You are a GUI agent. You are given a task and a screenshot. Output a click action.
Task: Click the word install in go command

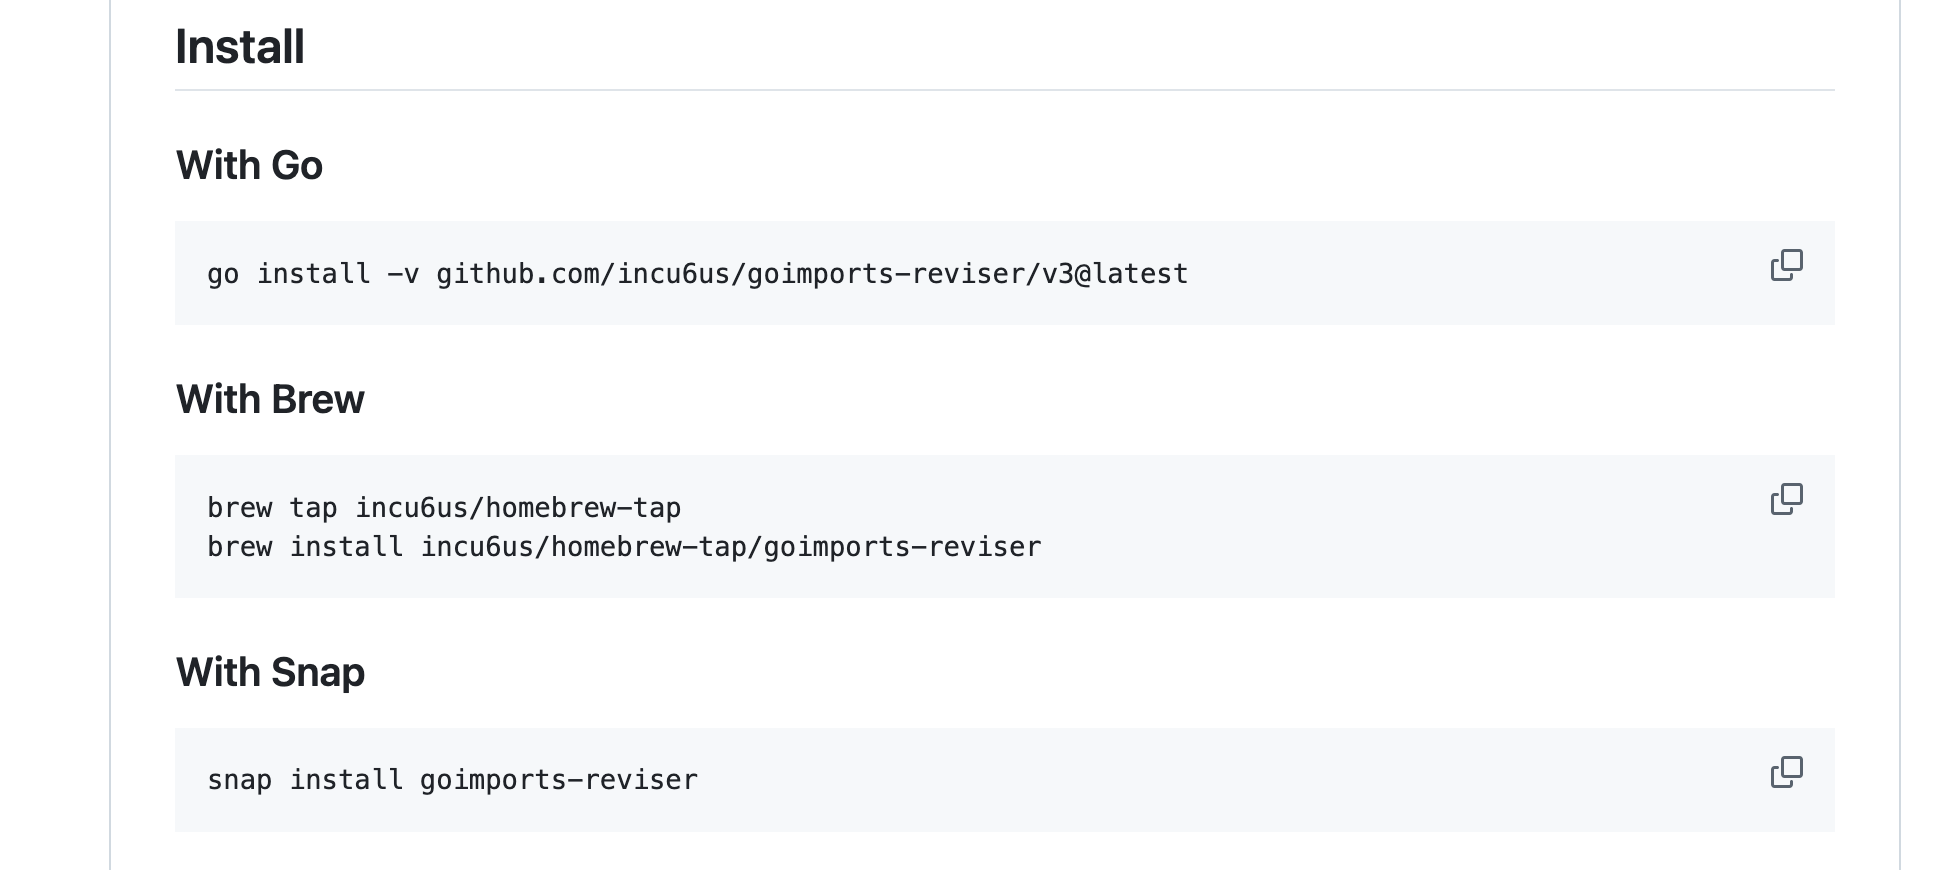click(313, 274)
